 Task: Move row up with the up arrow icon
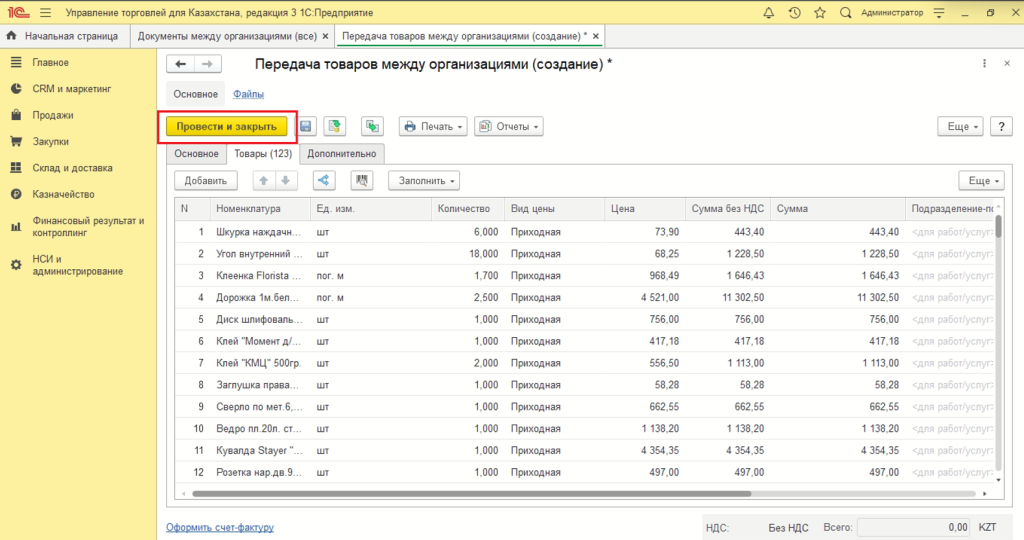[264, 181]
